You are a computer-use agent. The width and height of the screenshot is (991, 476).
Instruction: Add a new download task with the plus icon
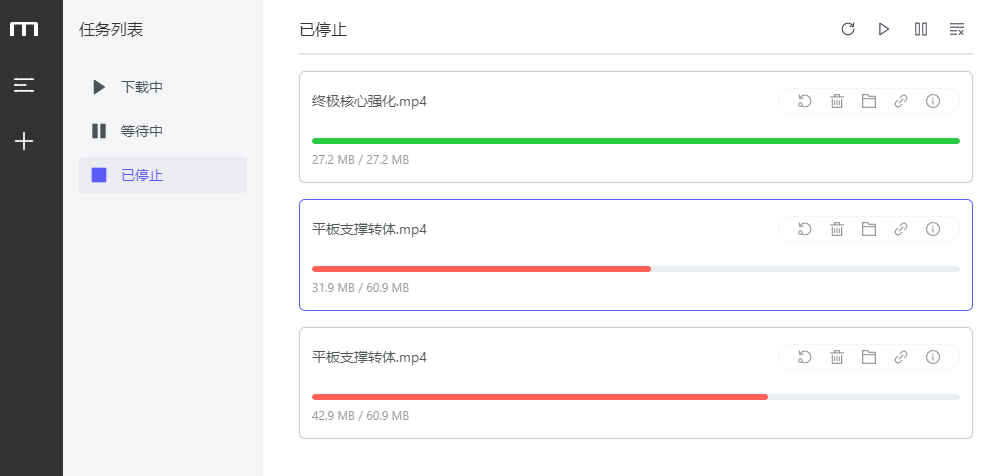(x=24, y=141)
